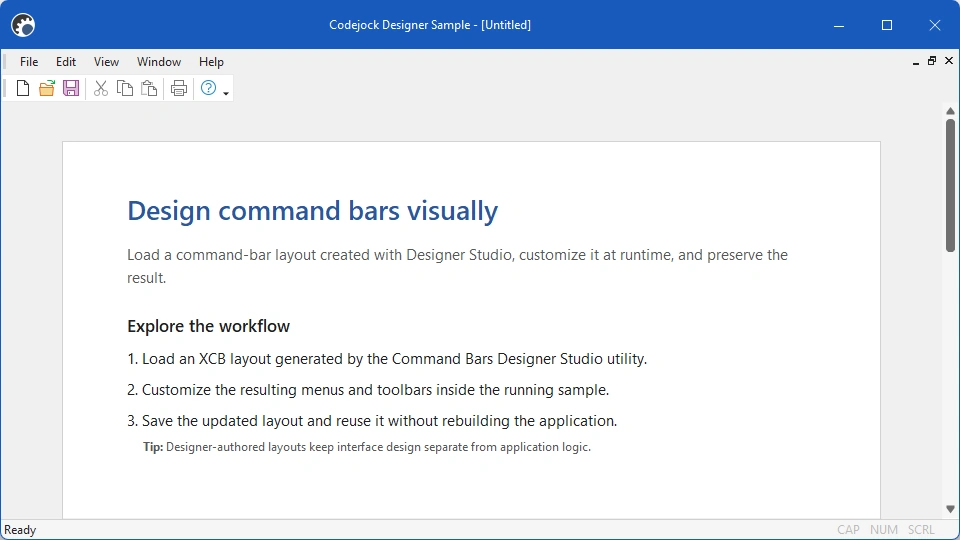
Task: Click the CAP status bar indicator
Action: tap(849, 530)
